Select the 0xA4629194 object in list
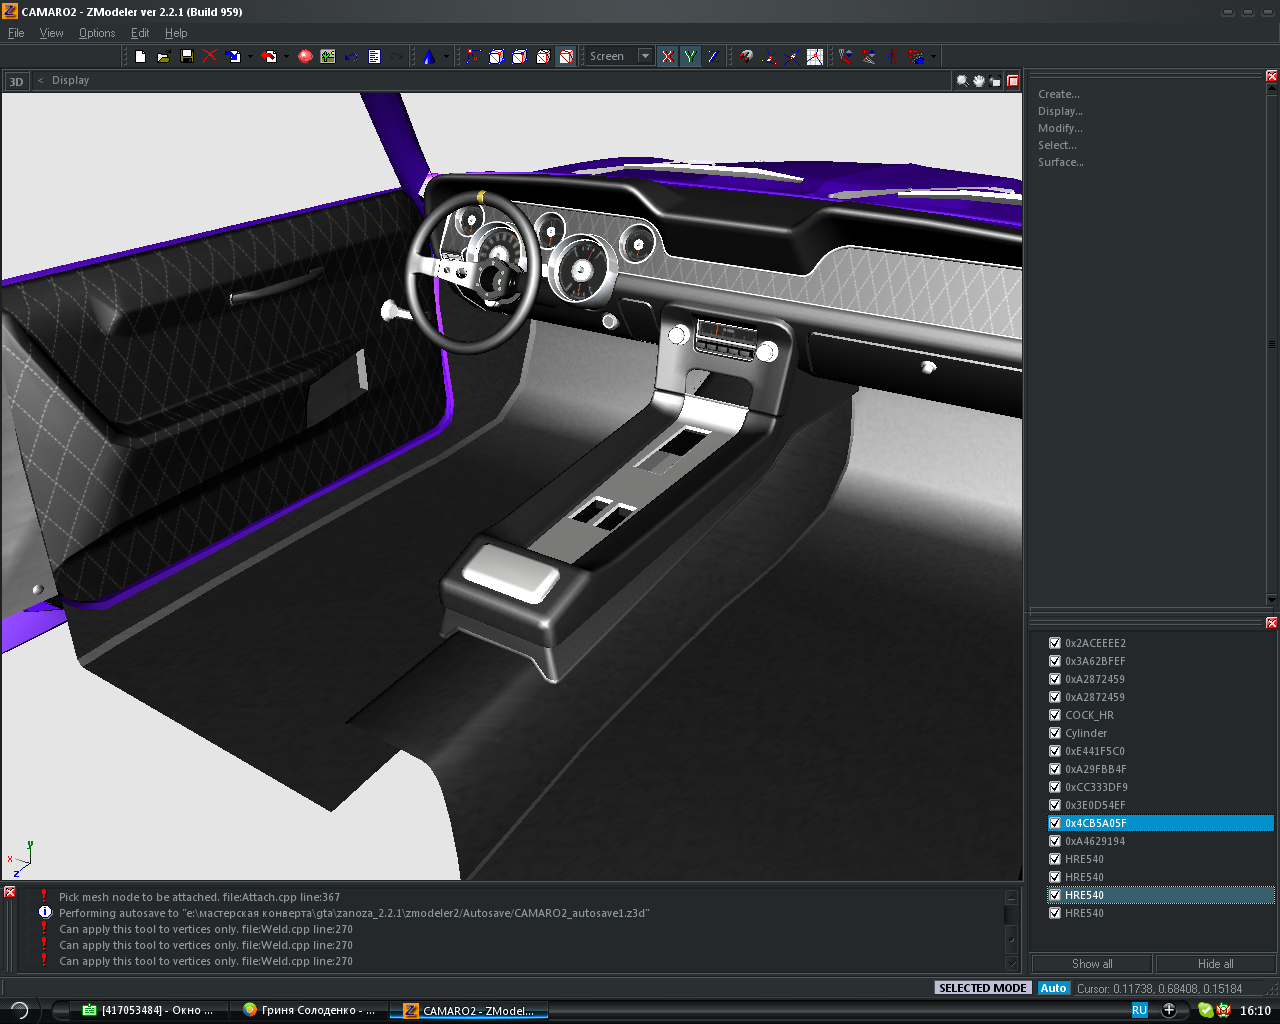This screenshot has width=1280, height=1024. pyautogui.click(x=1095, y=841)
